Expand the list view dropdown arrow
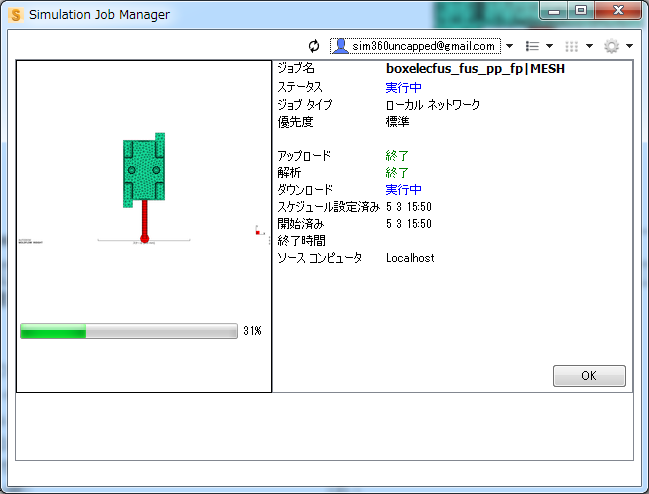The height and width of the screenshot is (494, 649). point(550,46)
